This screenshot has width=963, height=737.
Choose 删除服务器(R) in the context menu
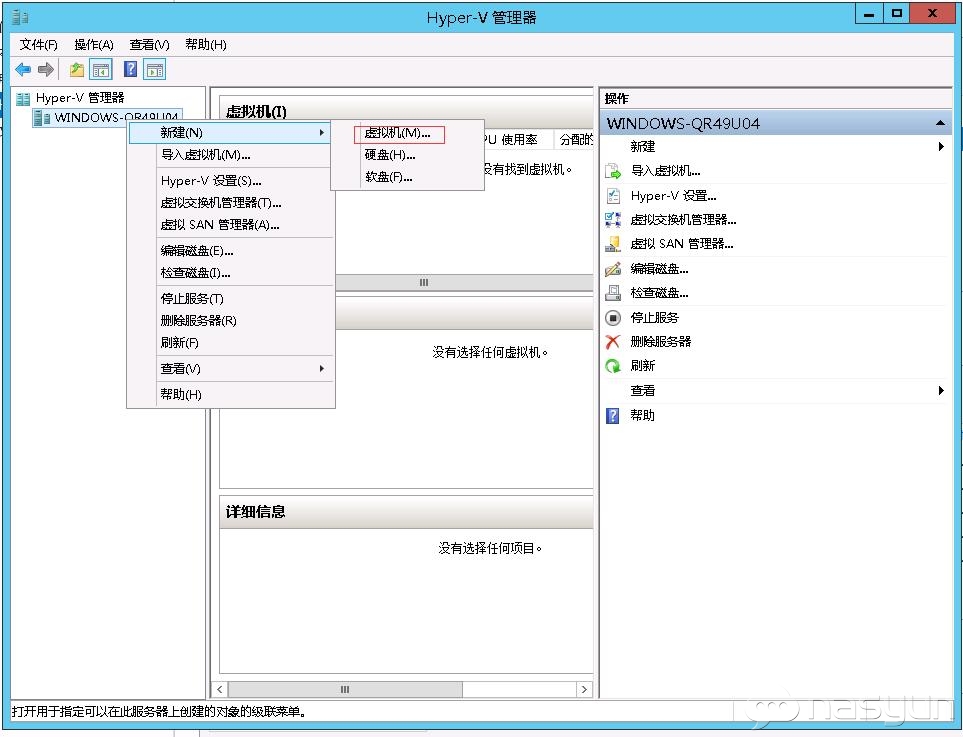(231, 321)
